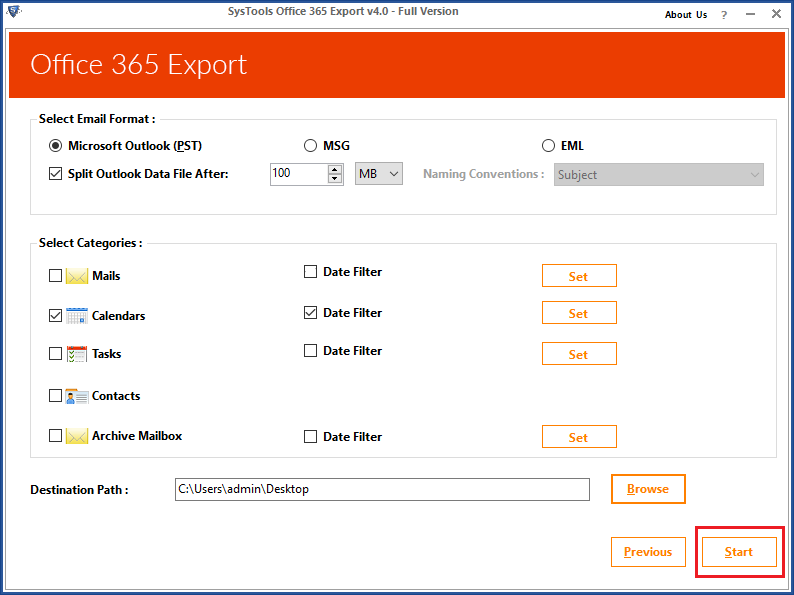The image size is (794, 595).
Task: Click Set button for Archive Mailbox filter
Action: pyautogui.click(x=579, y=437)
